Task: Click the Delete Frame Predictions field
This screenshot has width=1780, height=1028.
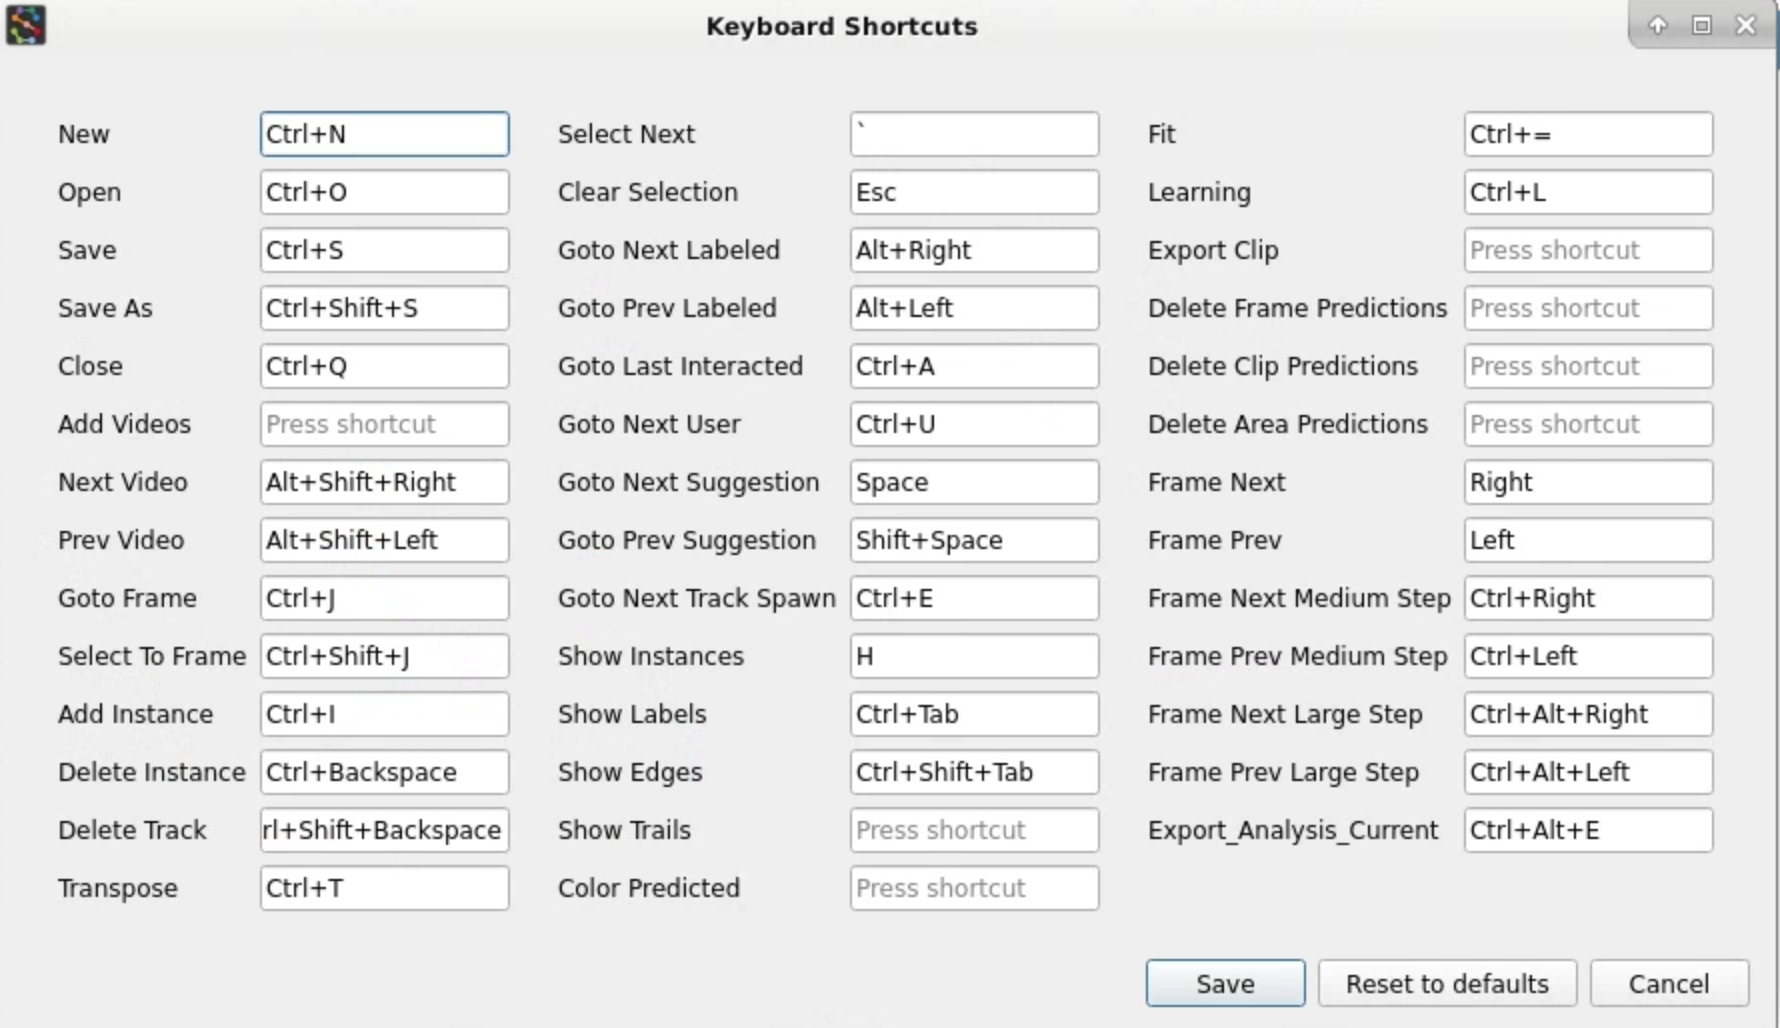Action: pyautogui.click(x=1588, y=308)
